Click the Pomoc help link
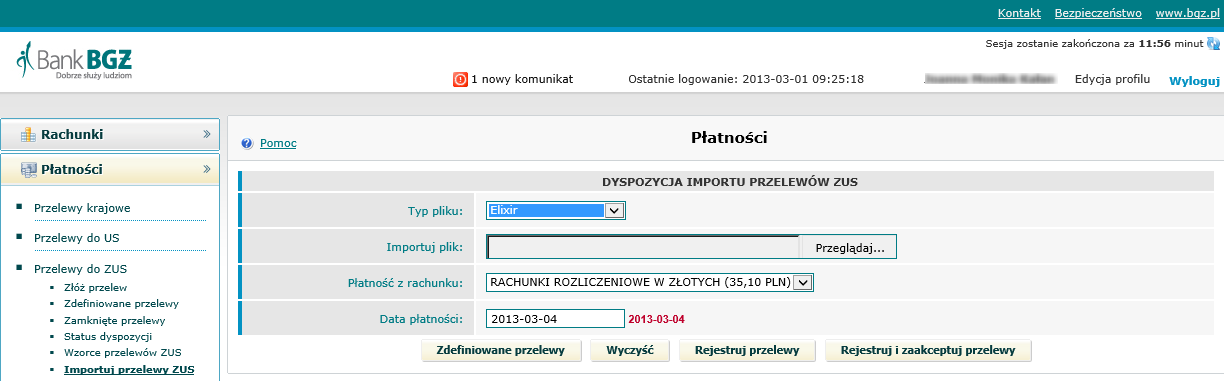1224x381 pixels. (278, 143)
